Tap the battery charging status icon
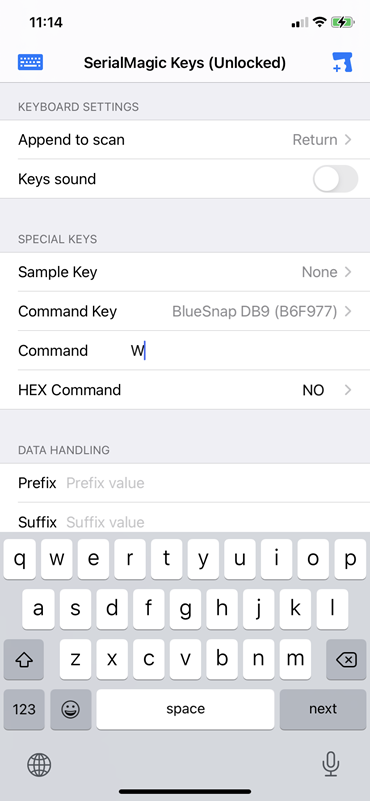Viewport: 370px width, 801px height. click(342, 22)
